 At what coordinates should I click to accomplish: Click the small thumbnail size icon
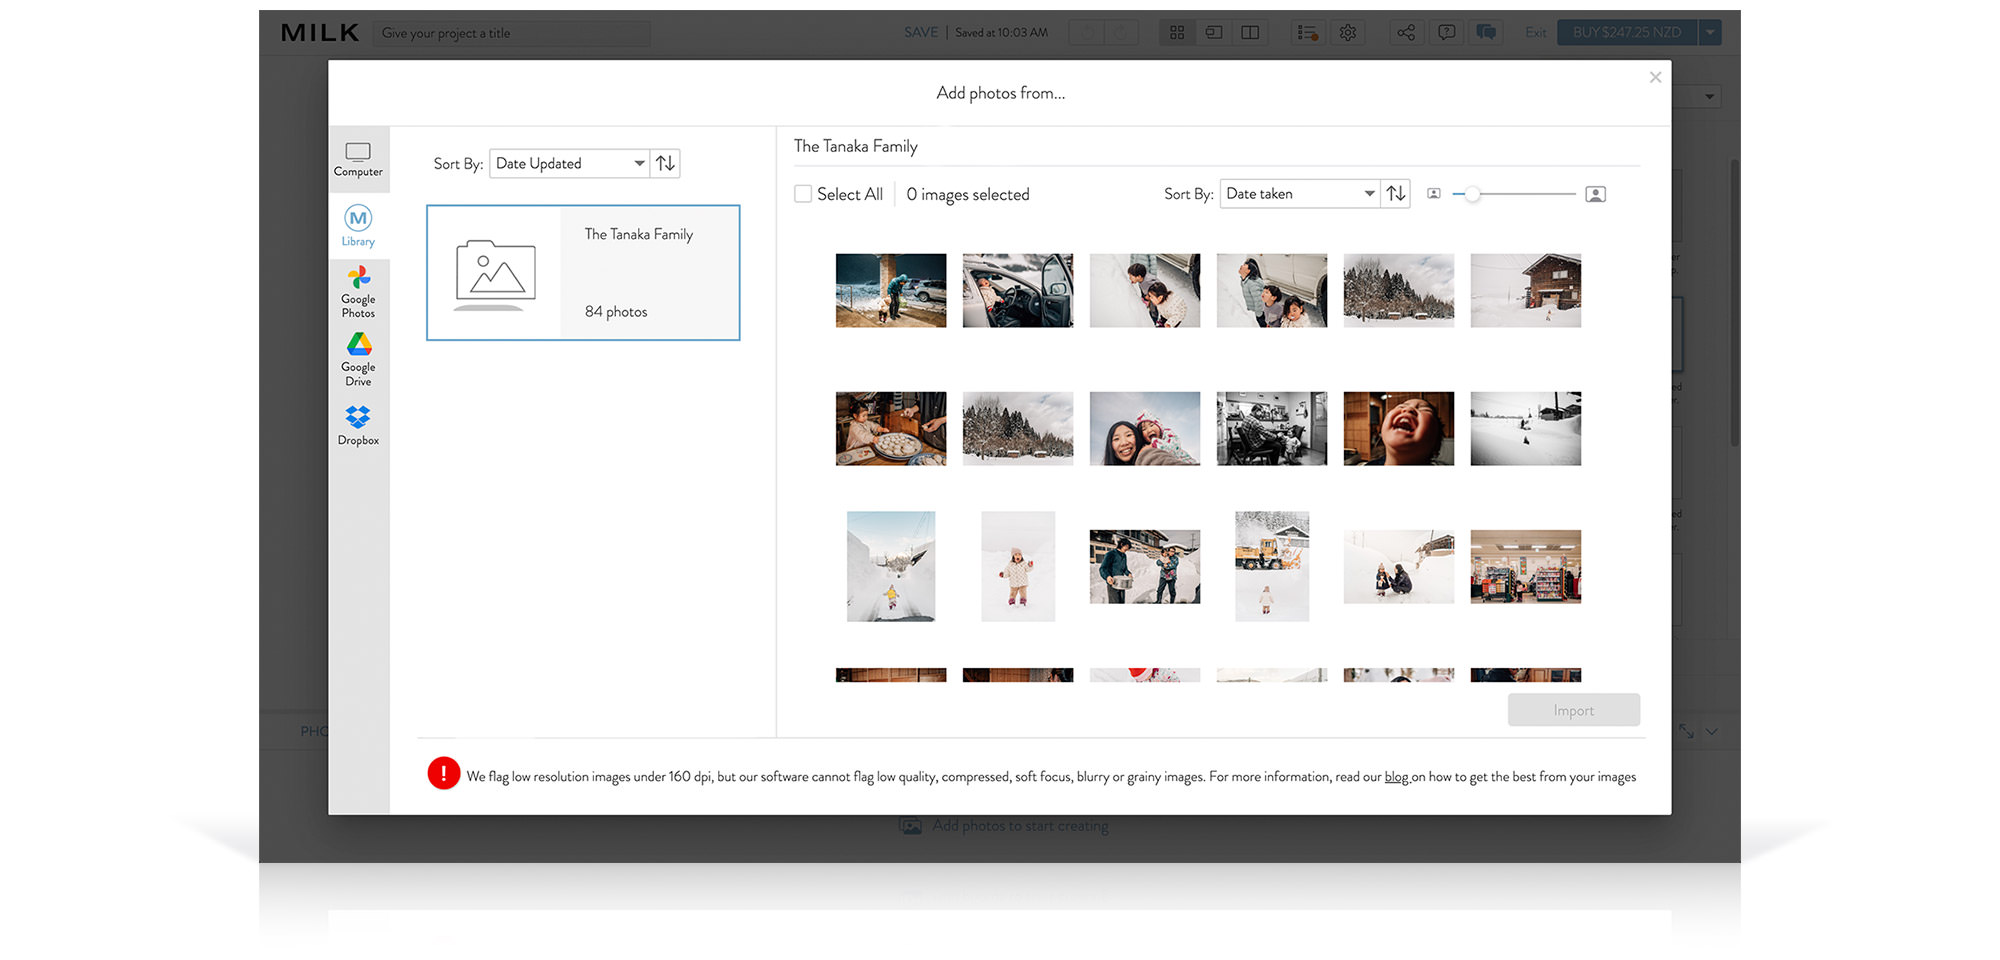[1433, 194]
